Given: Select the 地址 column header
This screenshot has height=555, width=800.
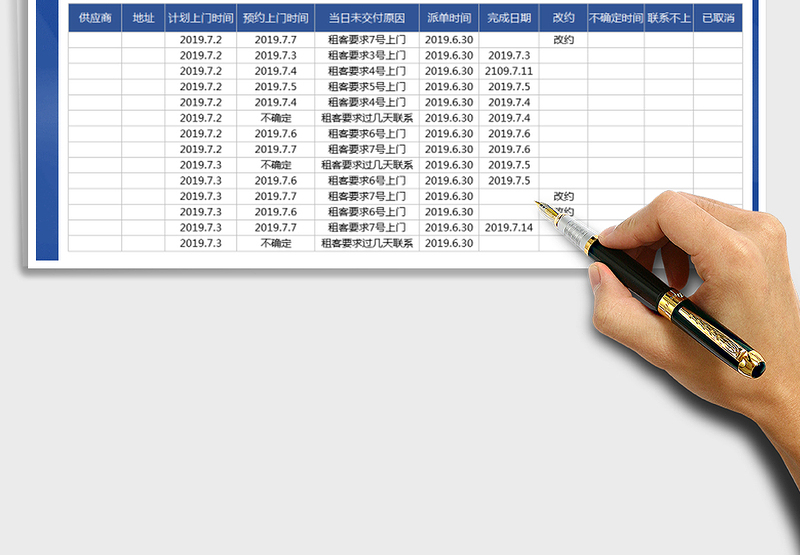Looking at the screenshot, I should point(144,18).
